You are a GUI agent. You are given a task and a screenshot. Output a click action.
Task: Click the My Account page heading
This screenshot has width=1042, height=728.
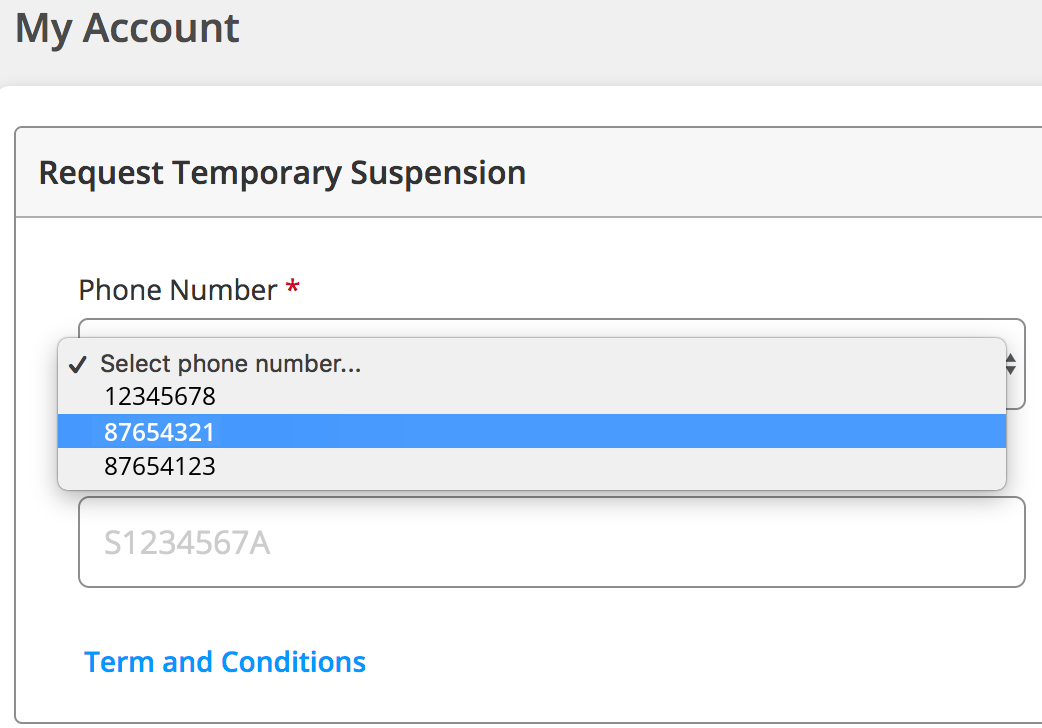click(127, 28)
